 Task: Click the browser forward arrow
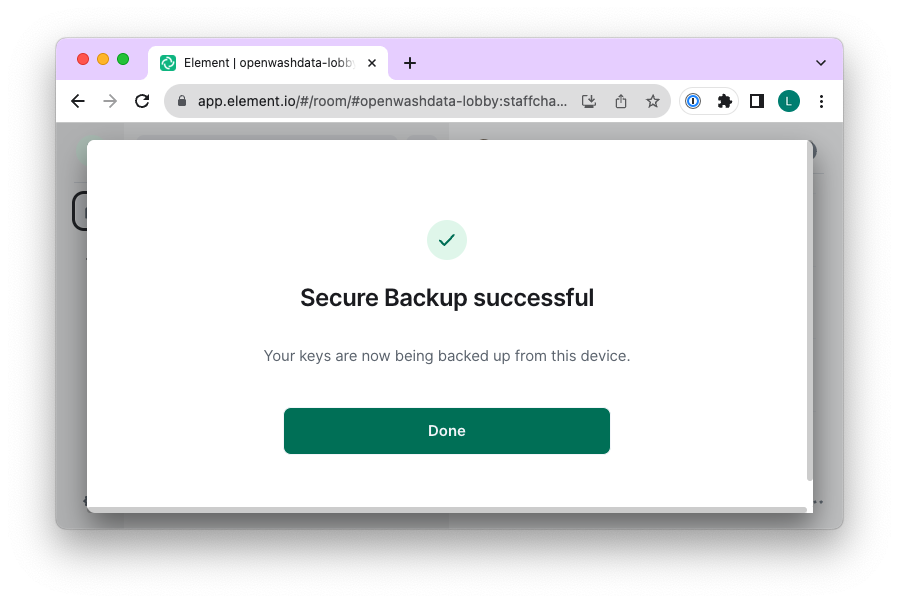(110, 101)
